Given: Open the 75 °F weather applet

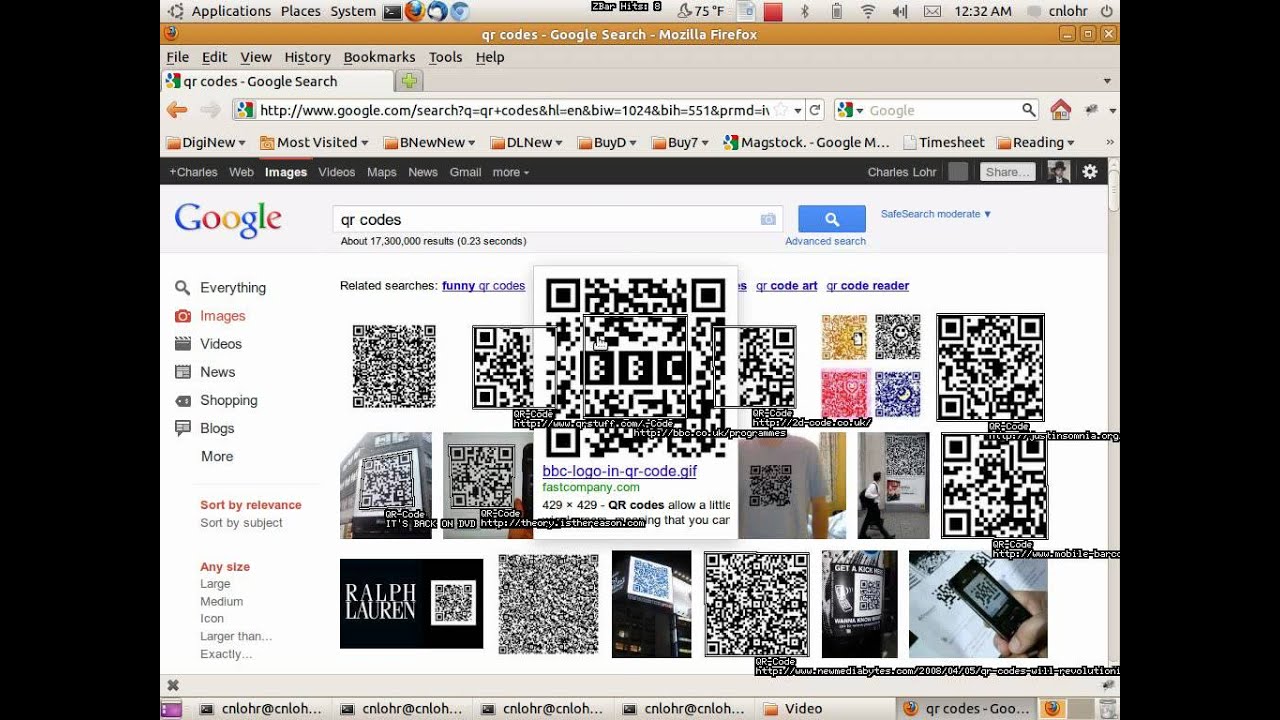Looking at the screenshot, I should [x=700, y=11].
